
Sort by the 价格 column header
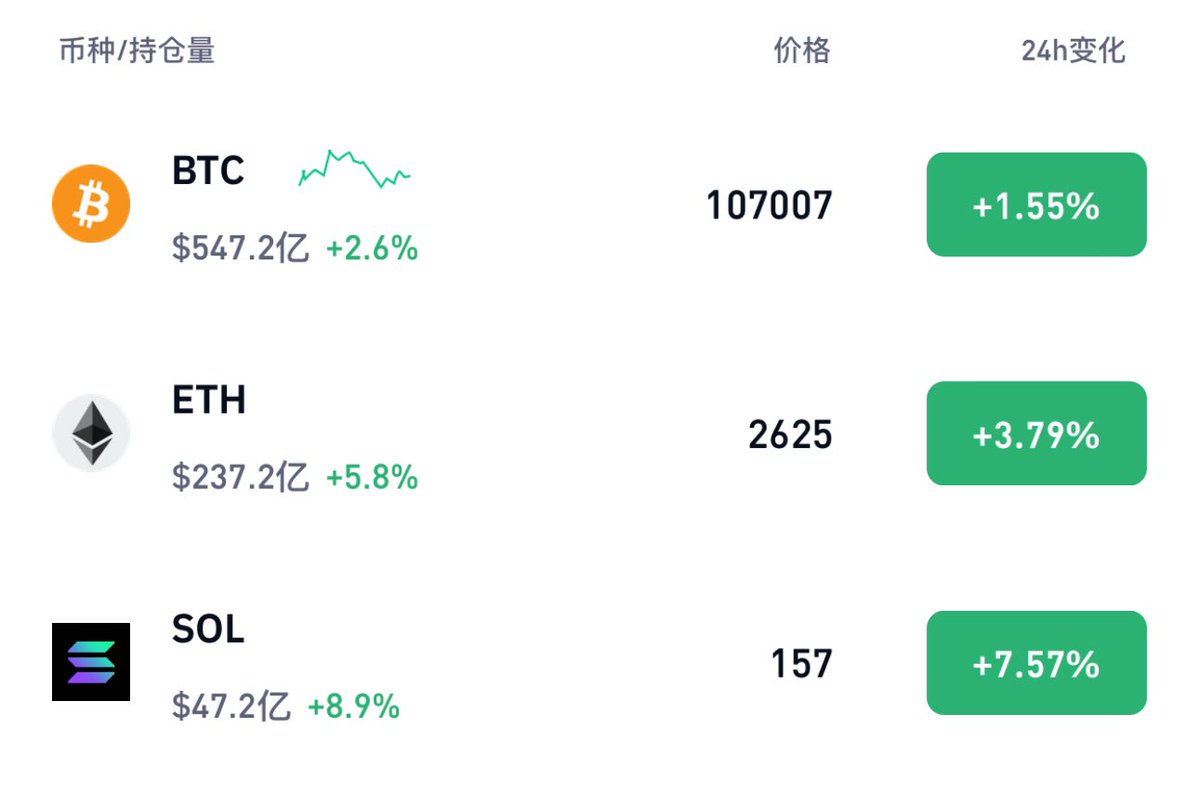801,50
